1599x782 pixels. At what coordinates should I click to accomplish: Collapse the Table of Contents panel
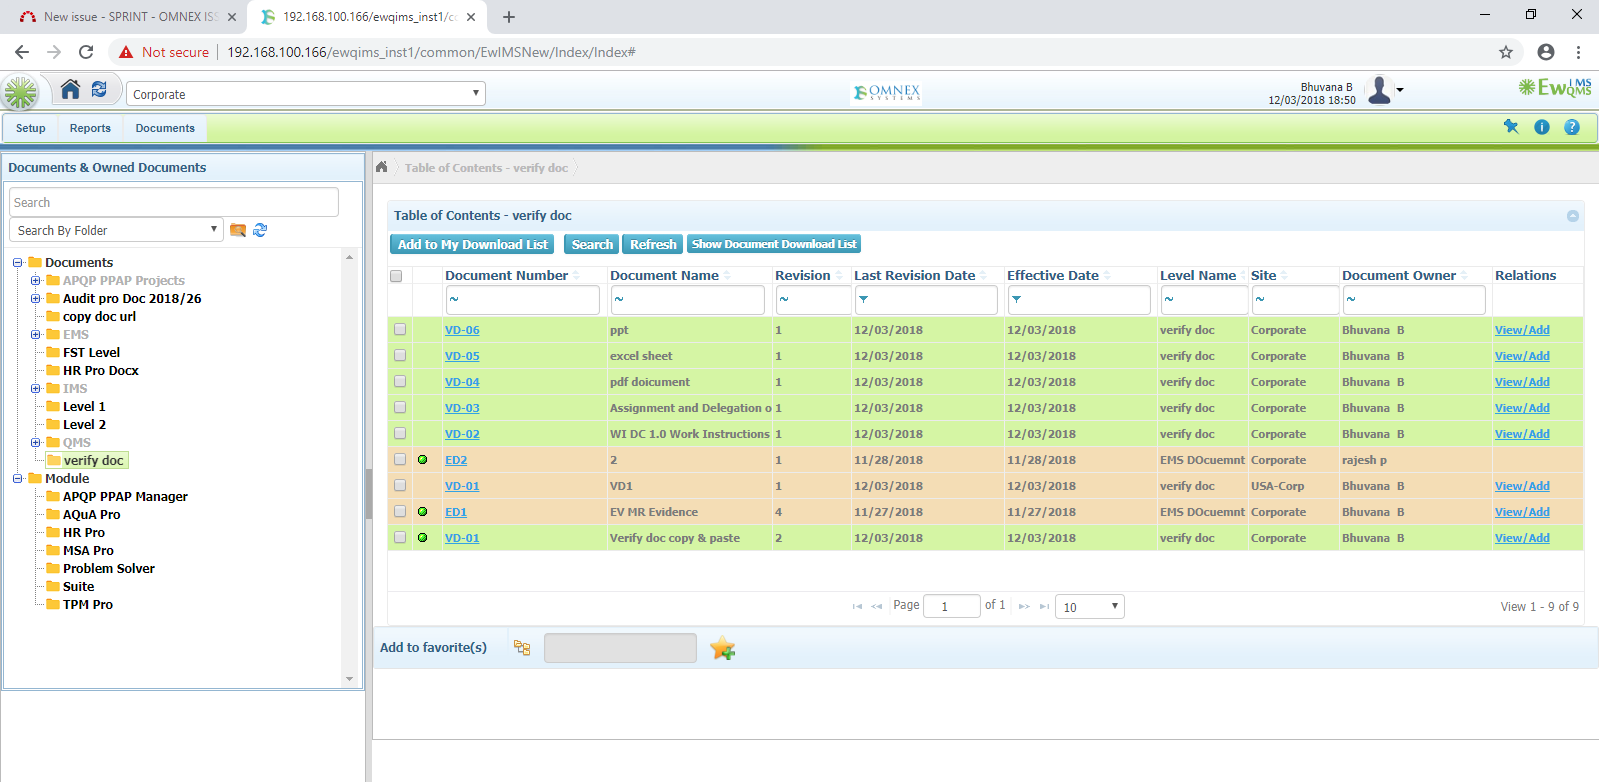1573,216
